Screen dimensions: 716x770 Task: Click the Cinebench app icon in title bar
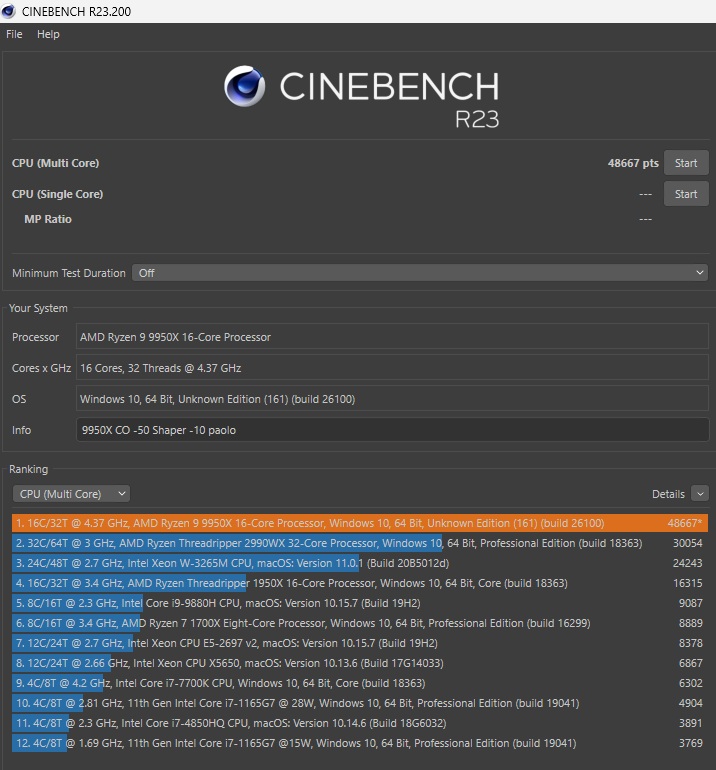[x=8, y=11]
